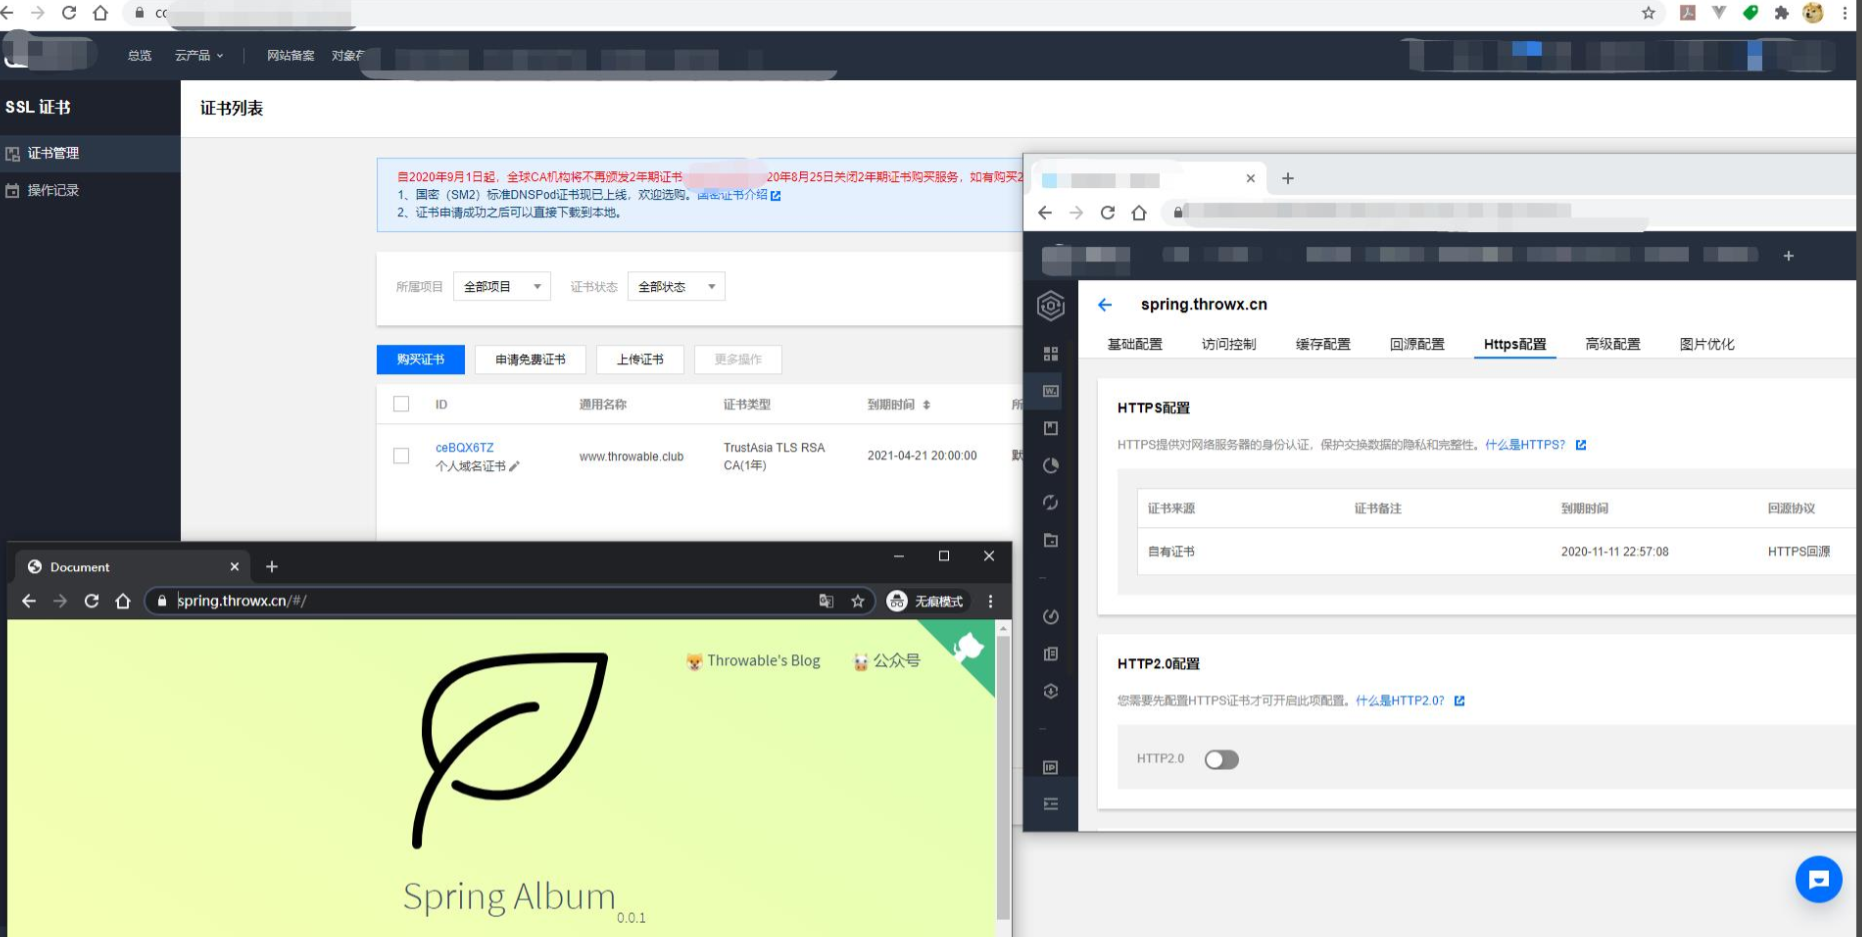Expand the 云产品 dropdown in top navigation

coord(198,56)
